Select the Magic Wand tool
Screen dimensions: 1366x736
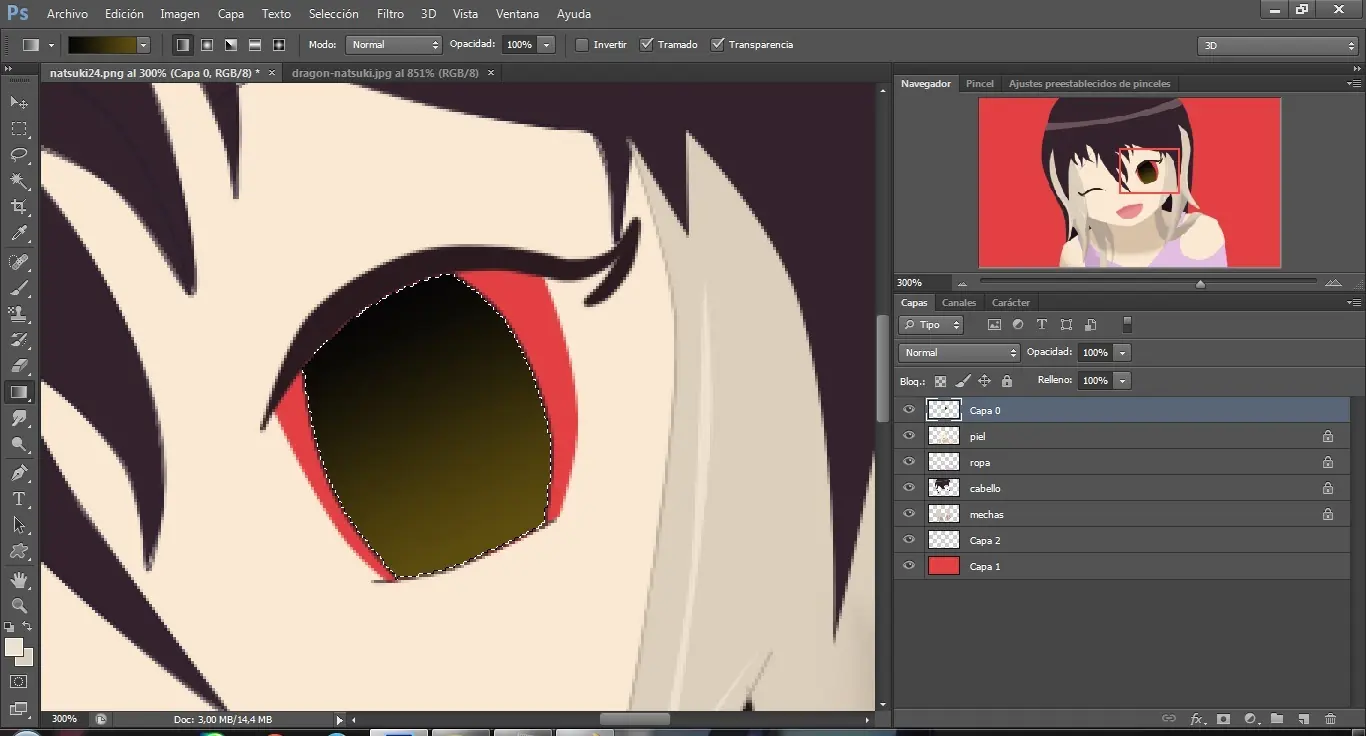coord(19,181)
